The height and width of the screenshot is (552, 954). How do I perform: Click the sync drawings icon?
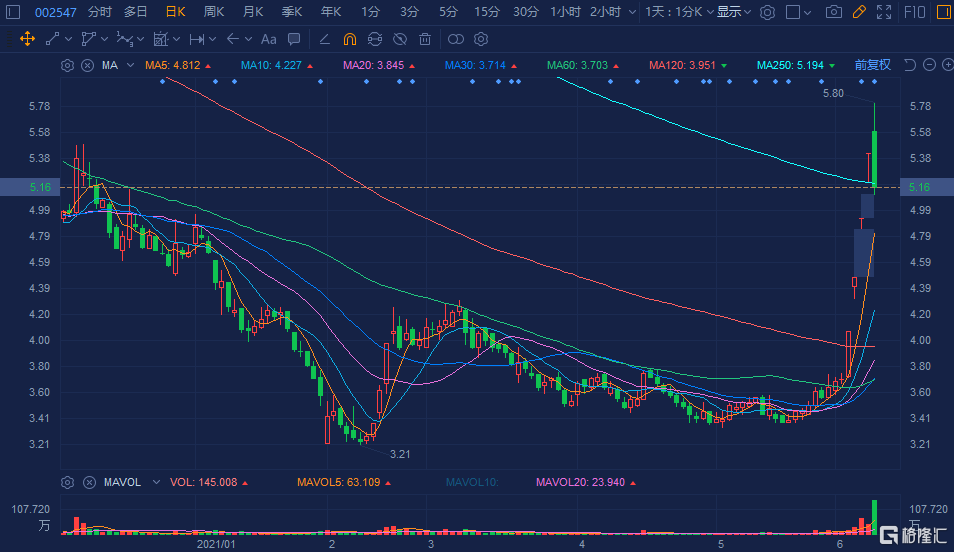tap(375, 40)
